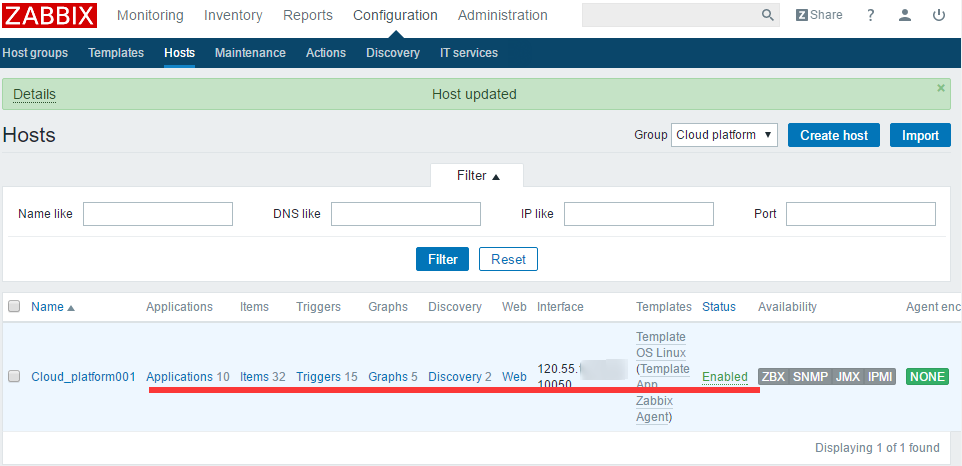This screenshot has height=466, width=962.
Task: Open the help question mark icon
Action: pos(871,15)
